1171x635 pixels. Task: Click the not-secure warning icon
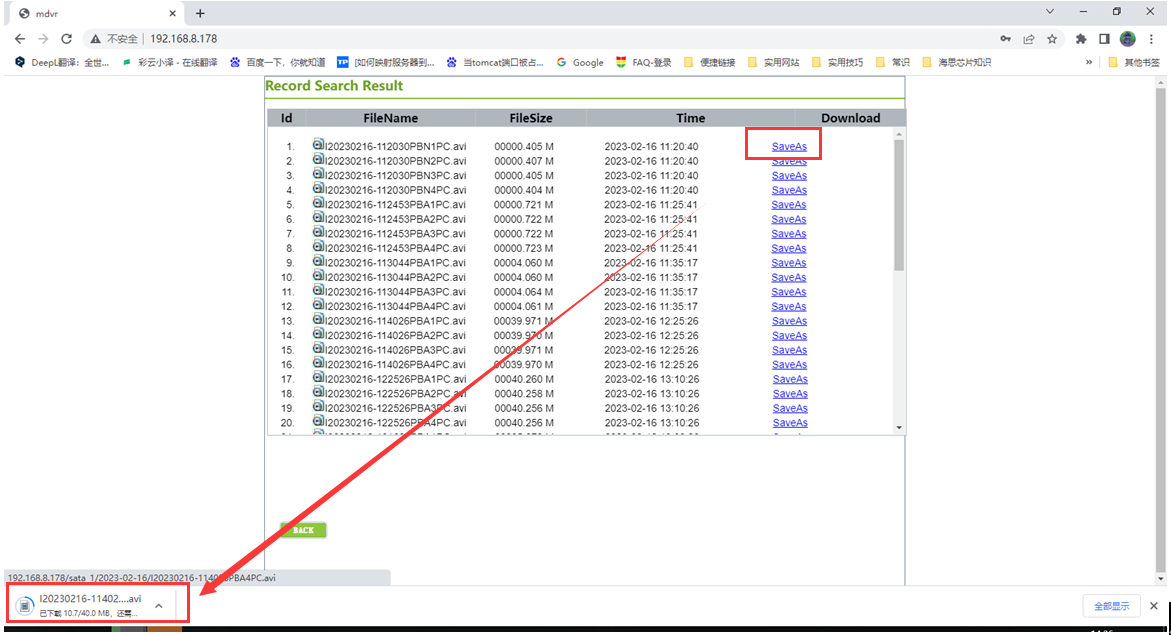point(96,39)
